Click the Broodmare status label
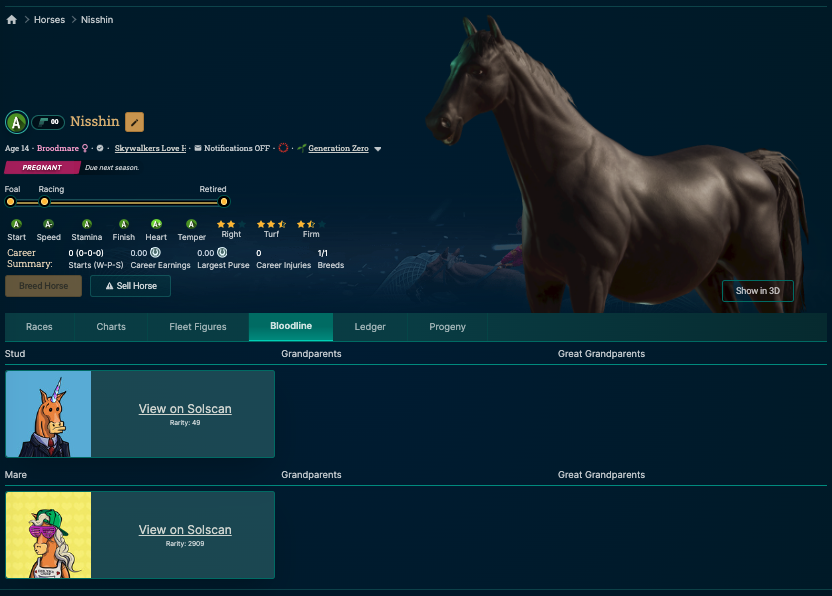This screenshot has height=596, width=832. click(58, 148)
